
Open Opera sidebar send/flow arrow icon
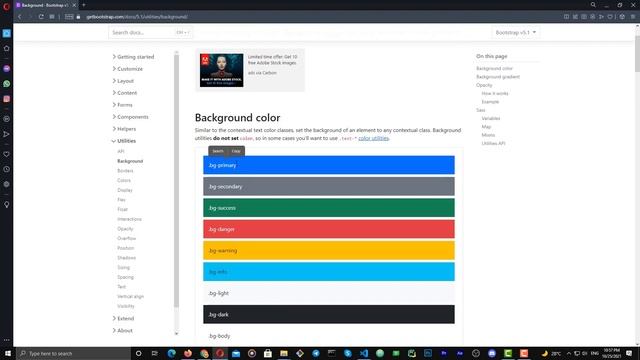[7, 134]
